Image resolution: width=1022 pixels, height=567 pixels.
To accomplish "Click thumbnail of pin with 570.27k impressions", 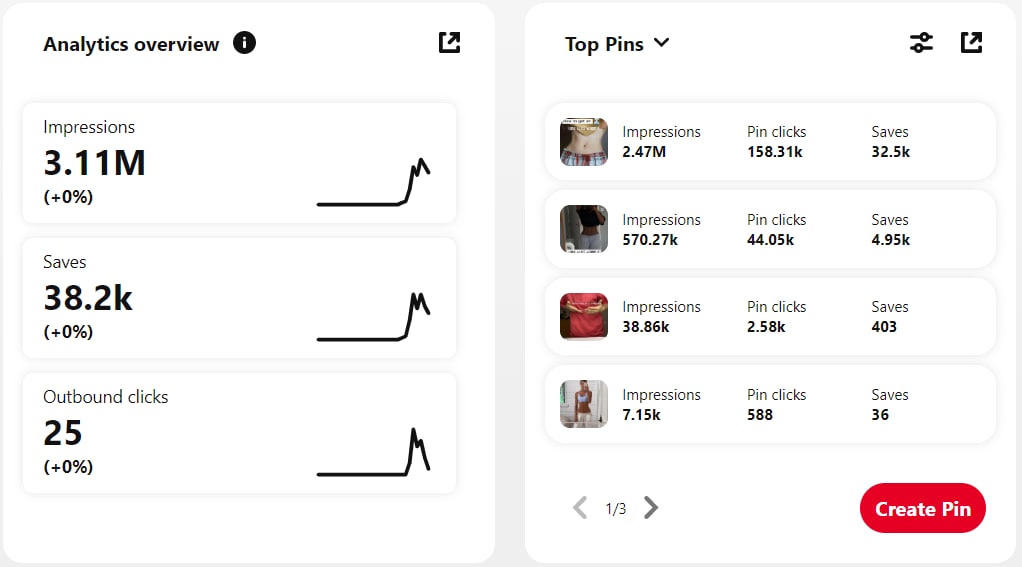I will (584, 229).
